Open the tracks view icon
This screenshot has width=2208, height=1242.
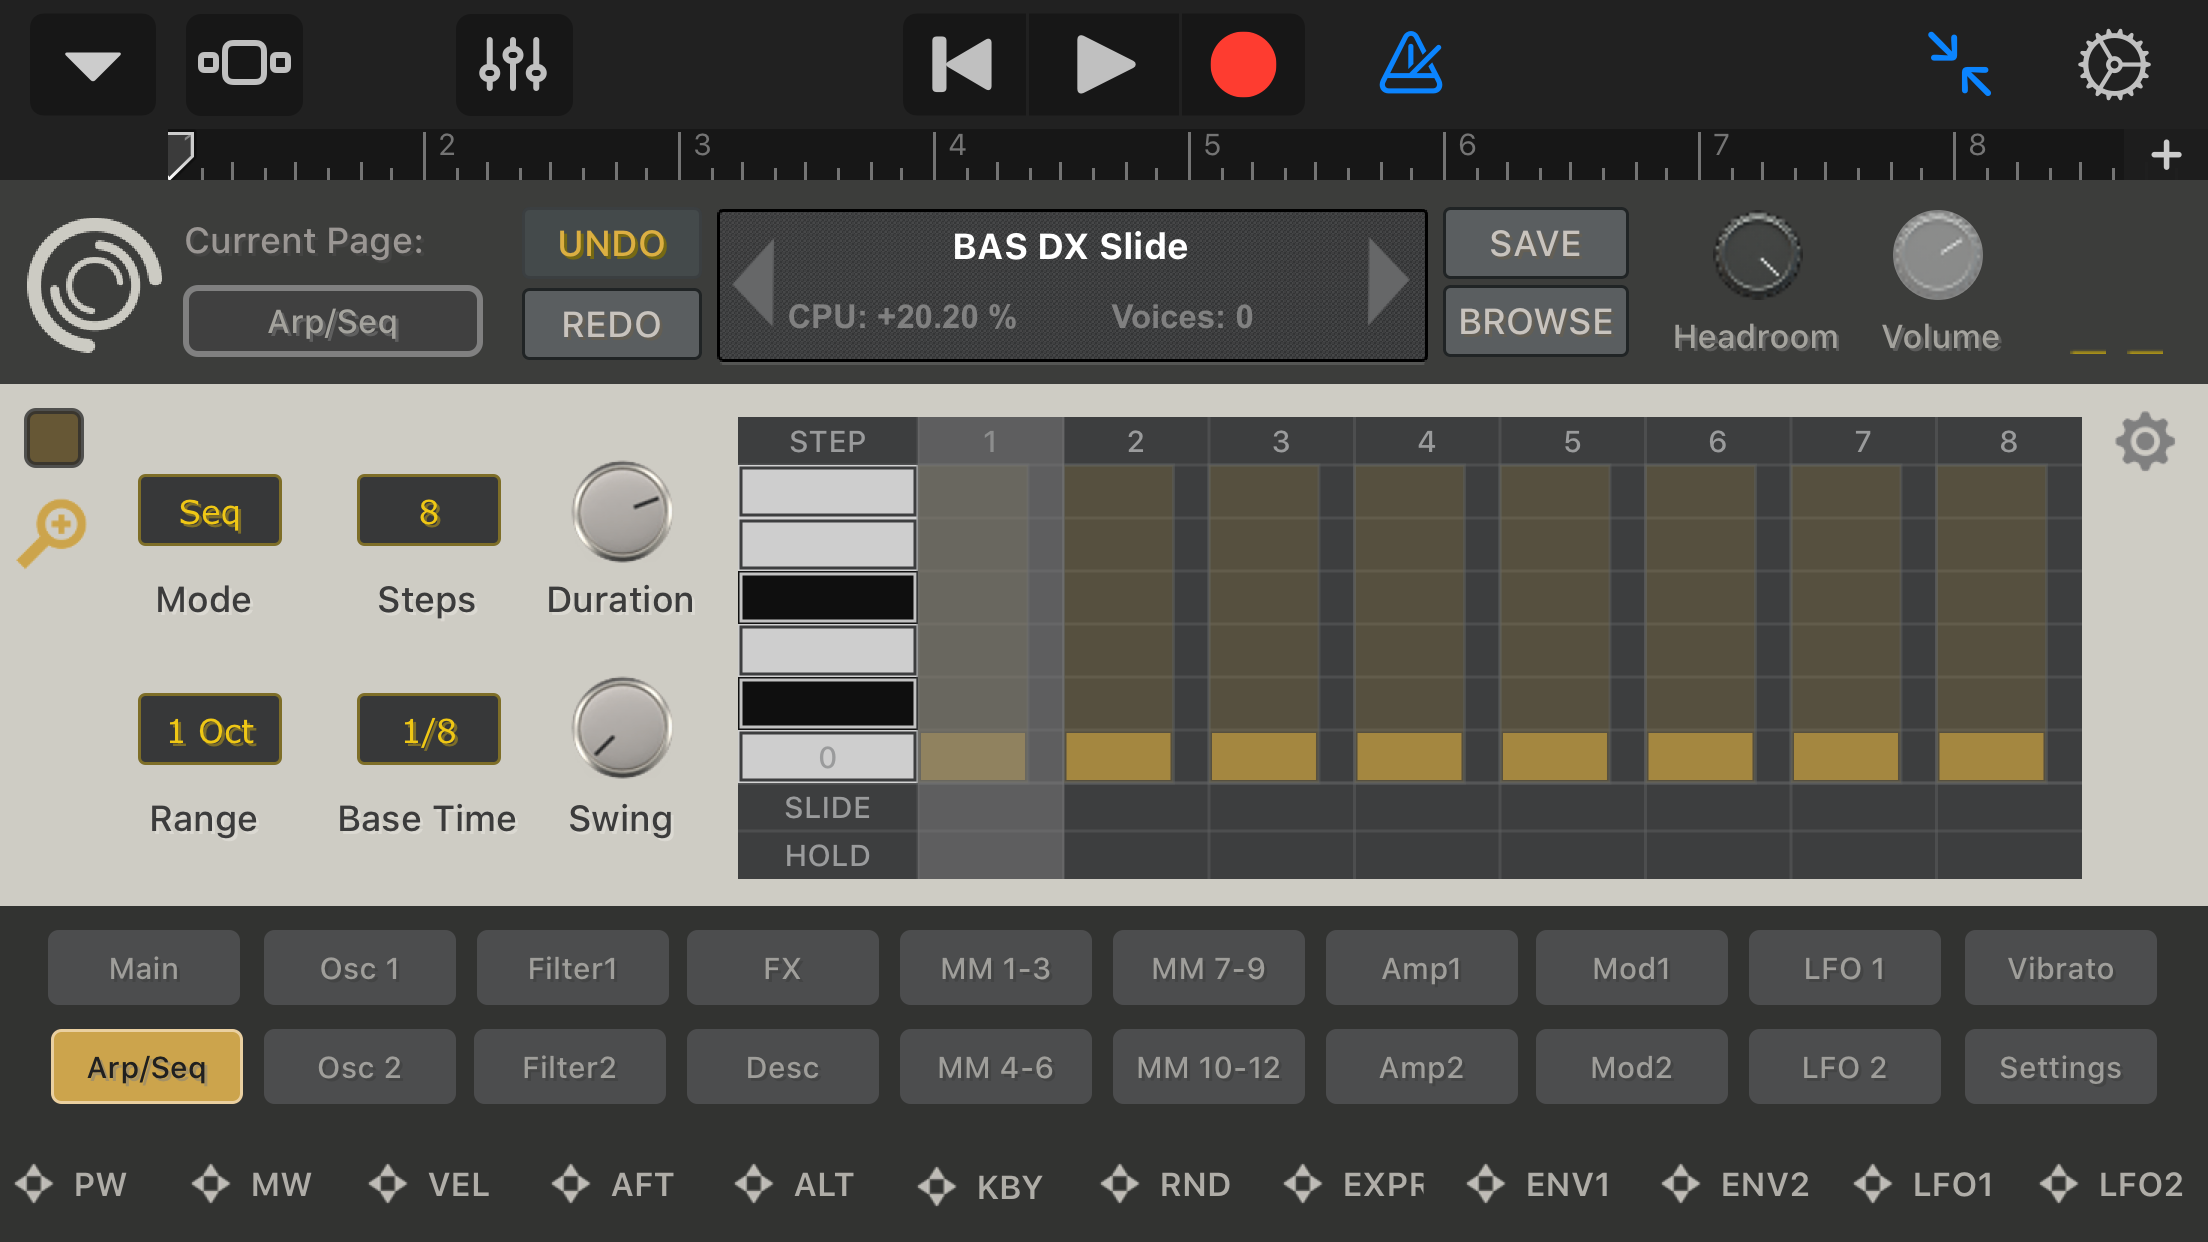click(244, 65)
